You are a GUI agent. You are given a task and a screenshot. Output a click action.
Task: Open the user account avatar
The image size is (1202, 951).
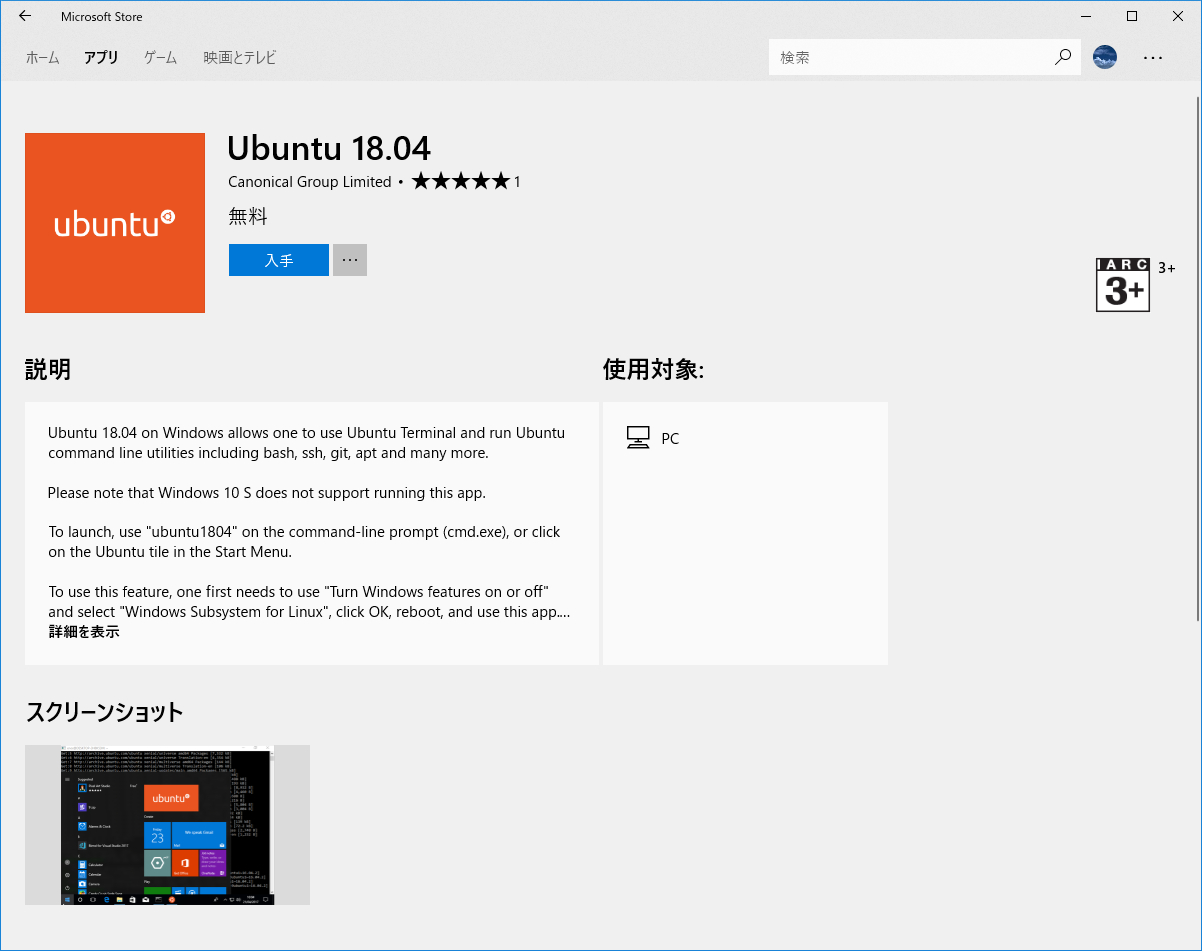pyautogui.click(x=1105, y=58)
